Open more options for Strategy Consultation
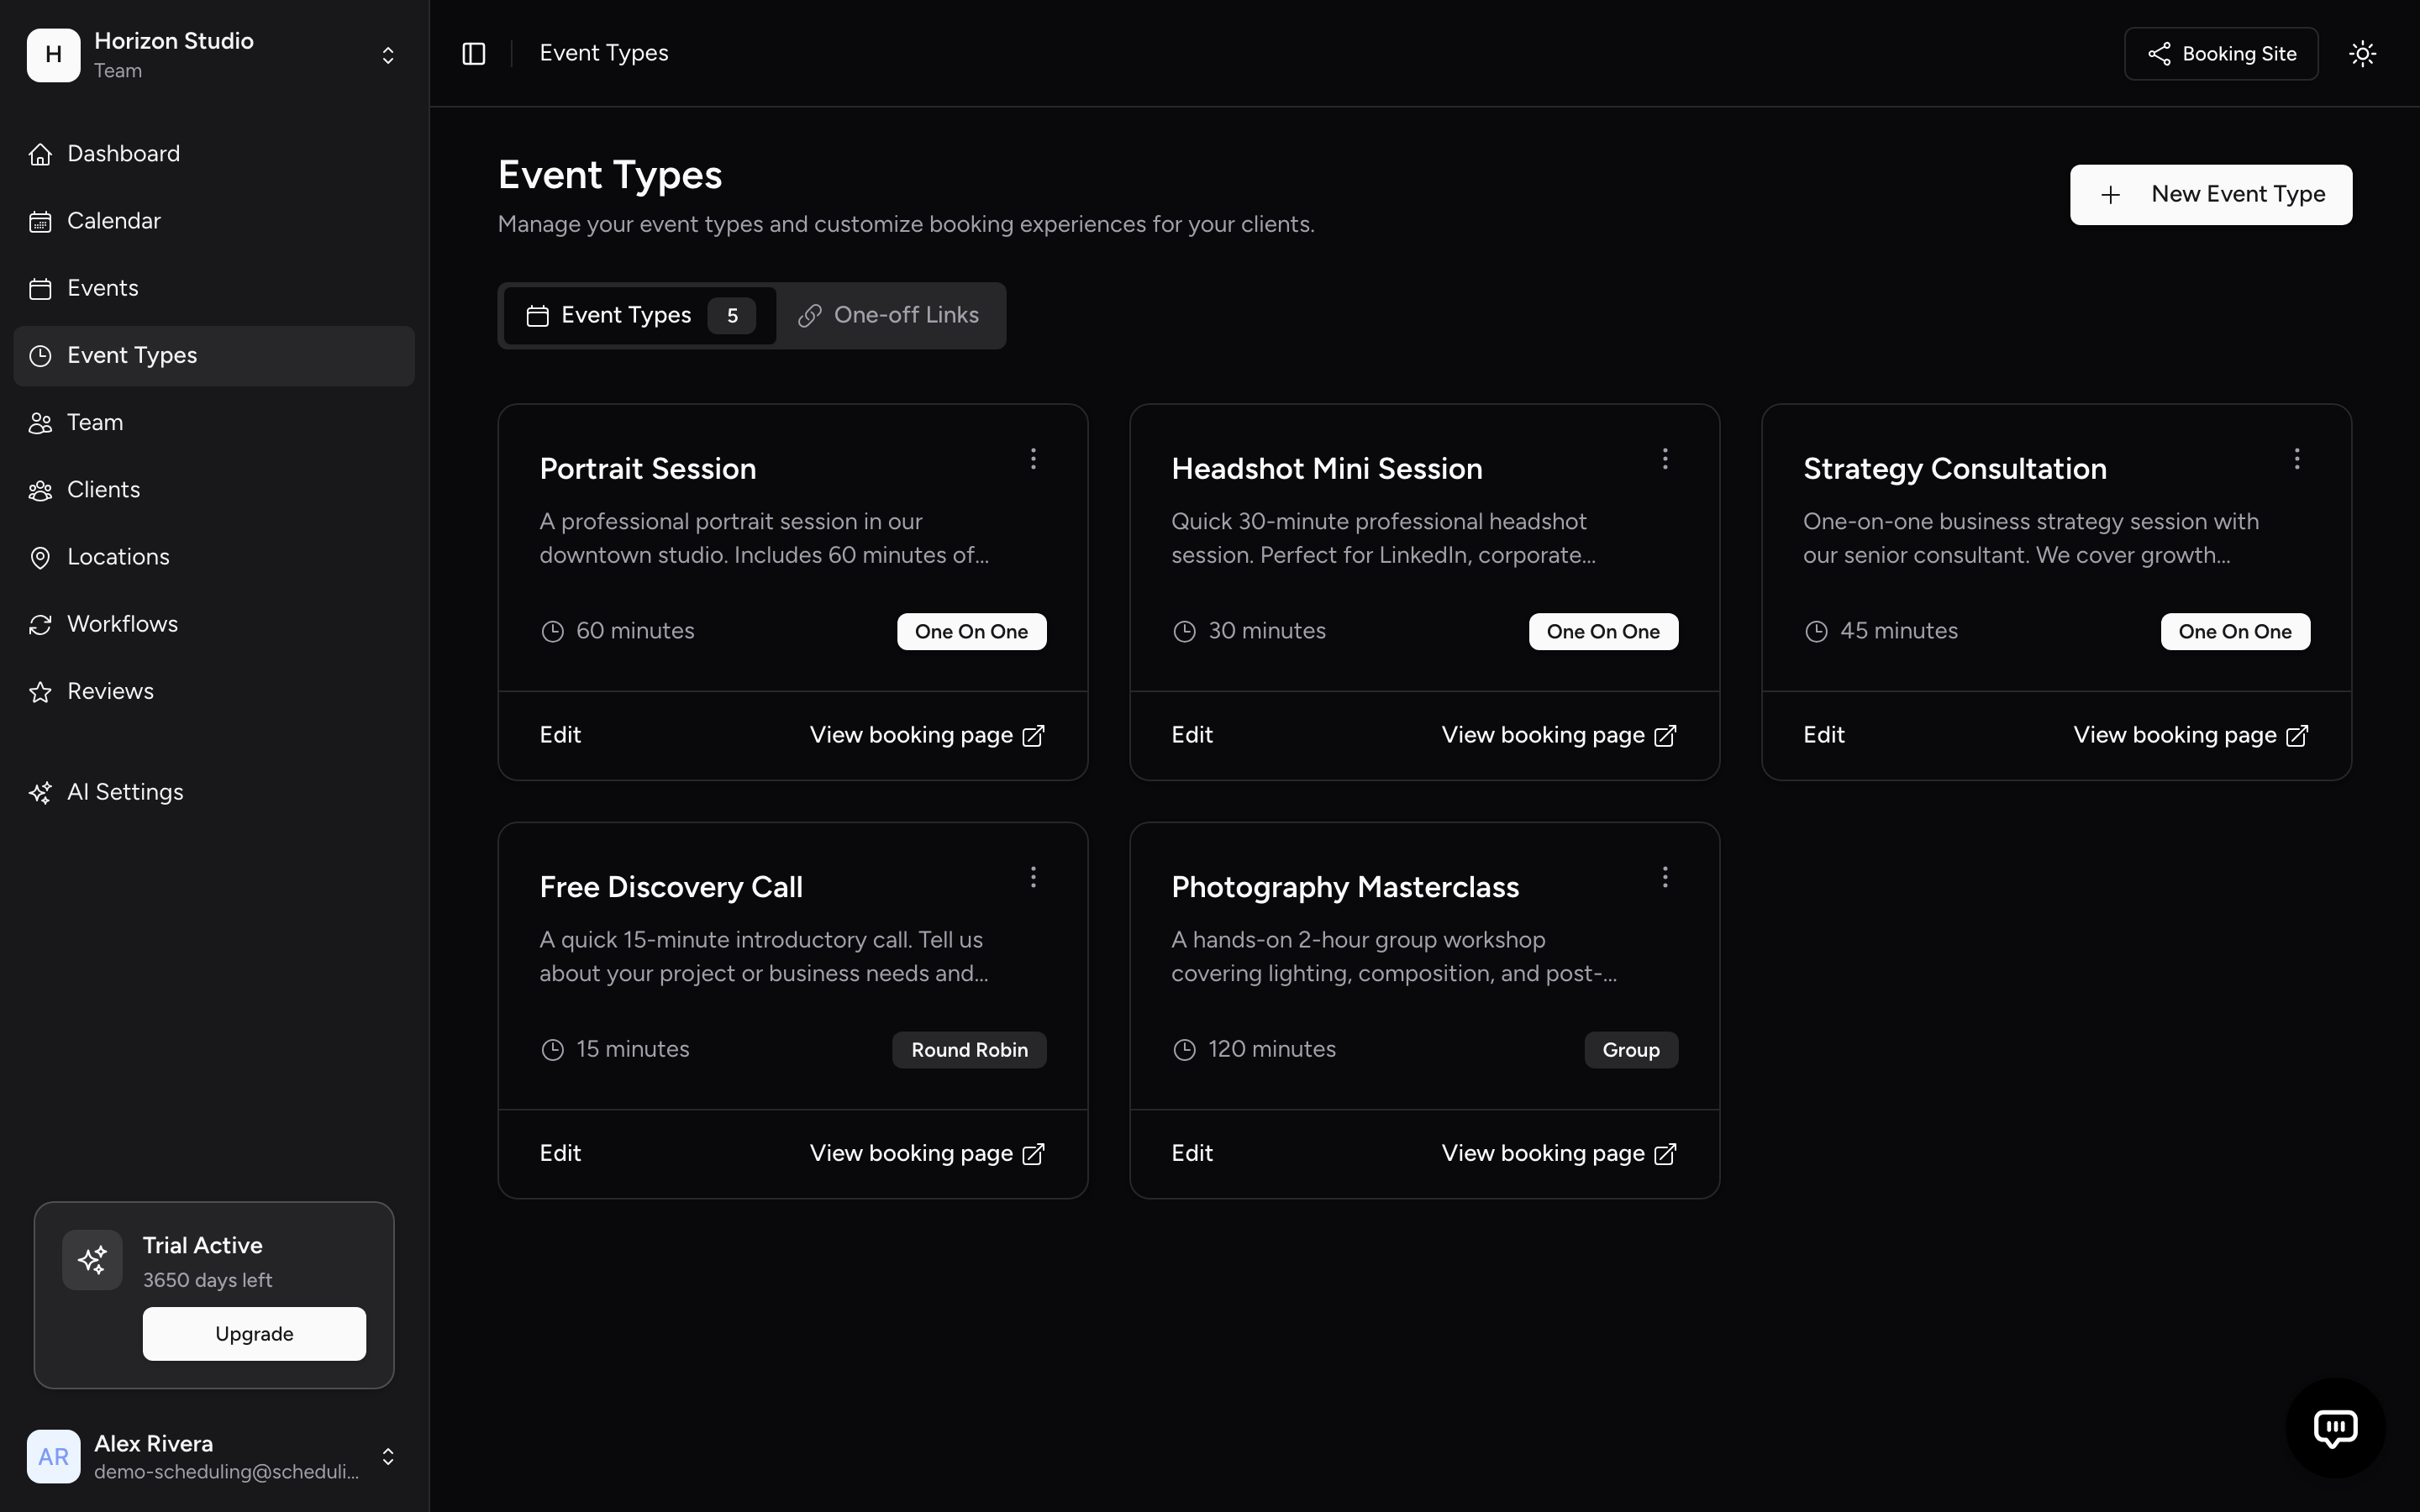This screenshot has height=1512, width=2420. pos(2297,459)
